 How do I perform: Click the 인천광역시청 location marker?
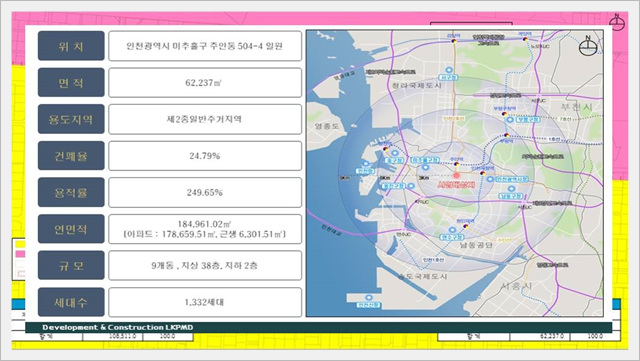click(490, 179)
